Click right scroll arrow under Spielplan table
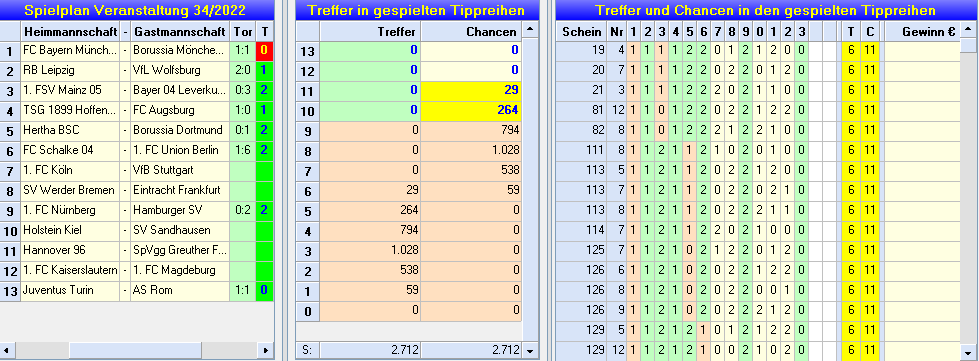 coord(266,350)
